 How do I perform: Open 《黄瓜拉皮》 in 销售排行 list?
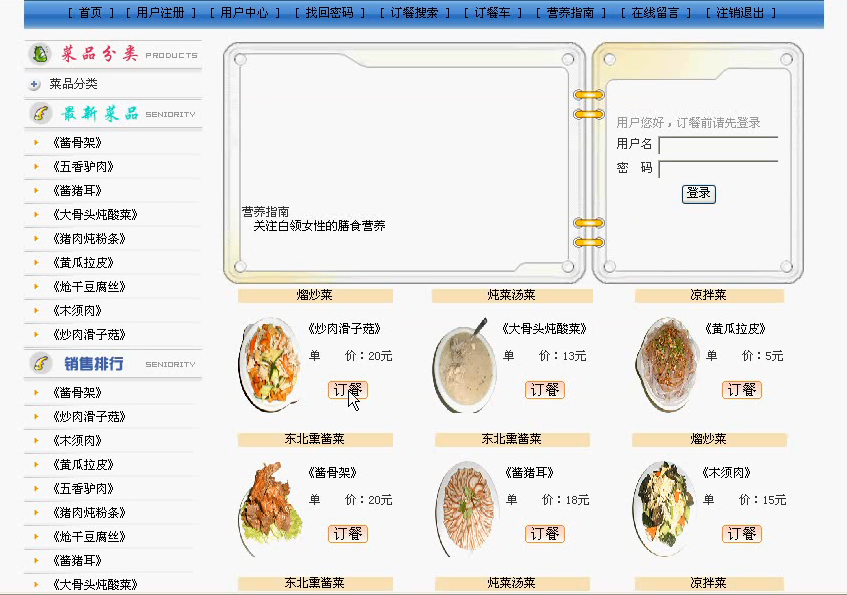click(83, 465)
